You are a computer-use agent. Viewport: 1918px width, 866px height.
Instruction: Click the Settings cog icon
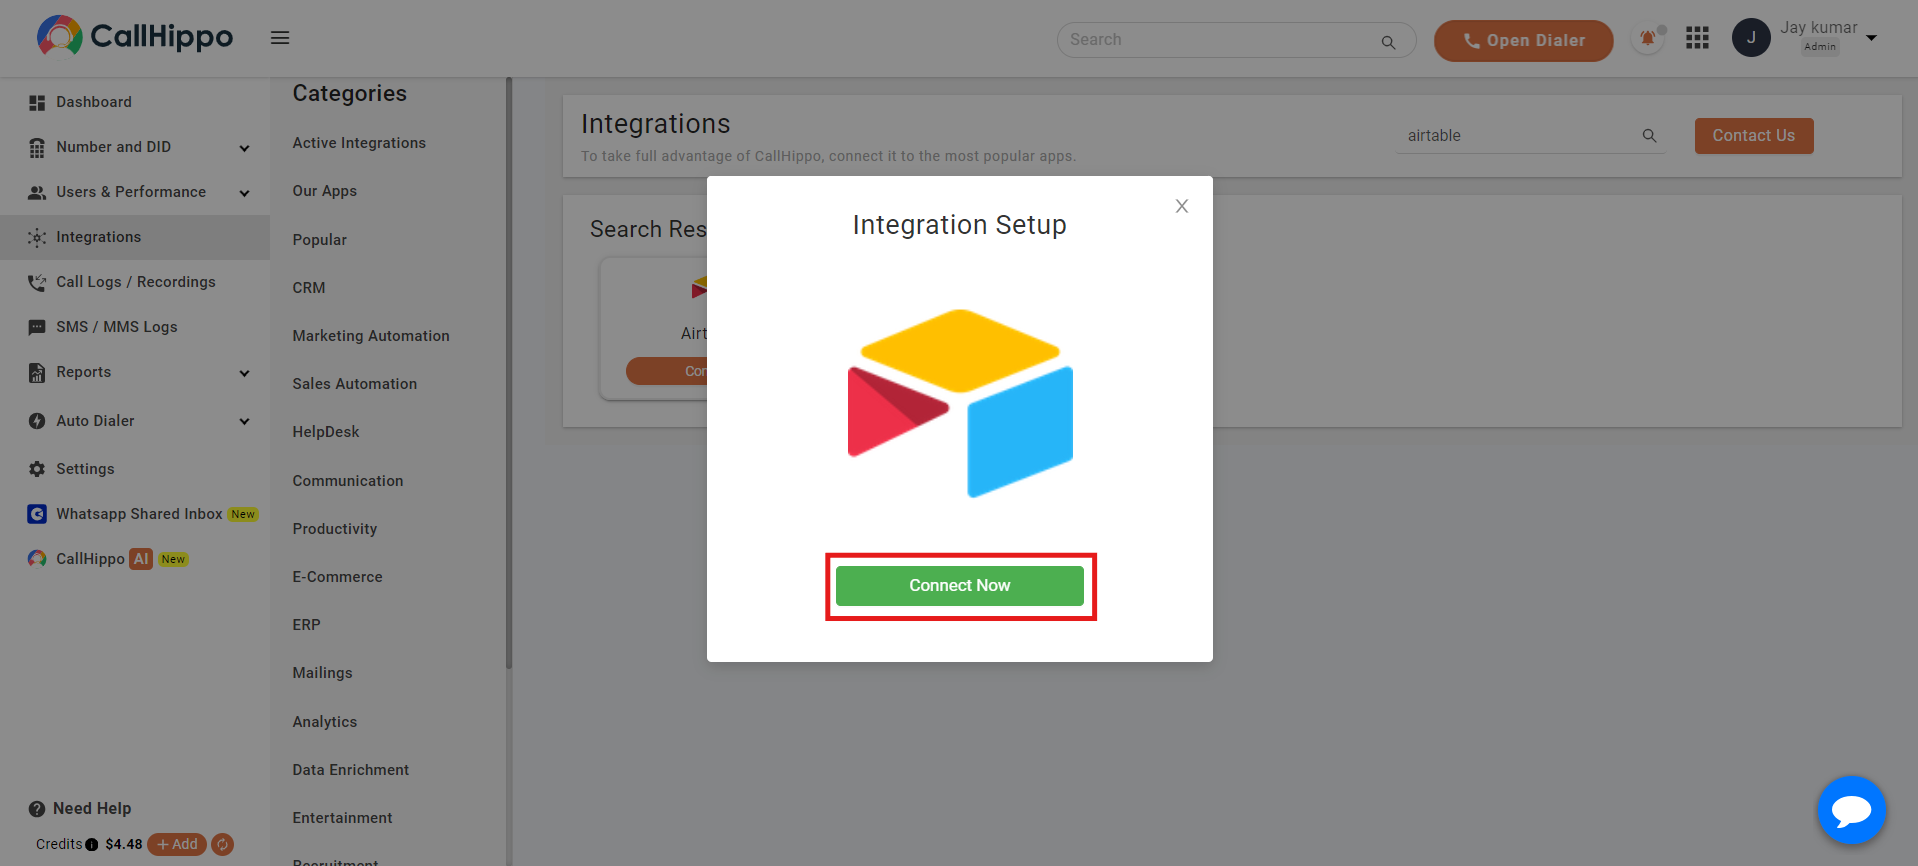(x=37, y=469)
